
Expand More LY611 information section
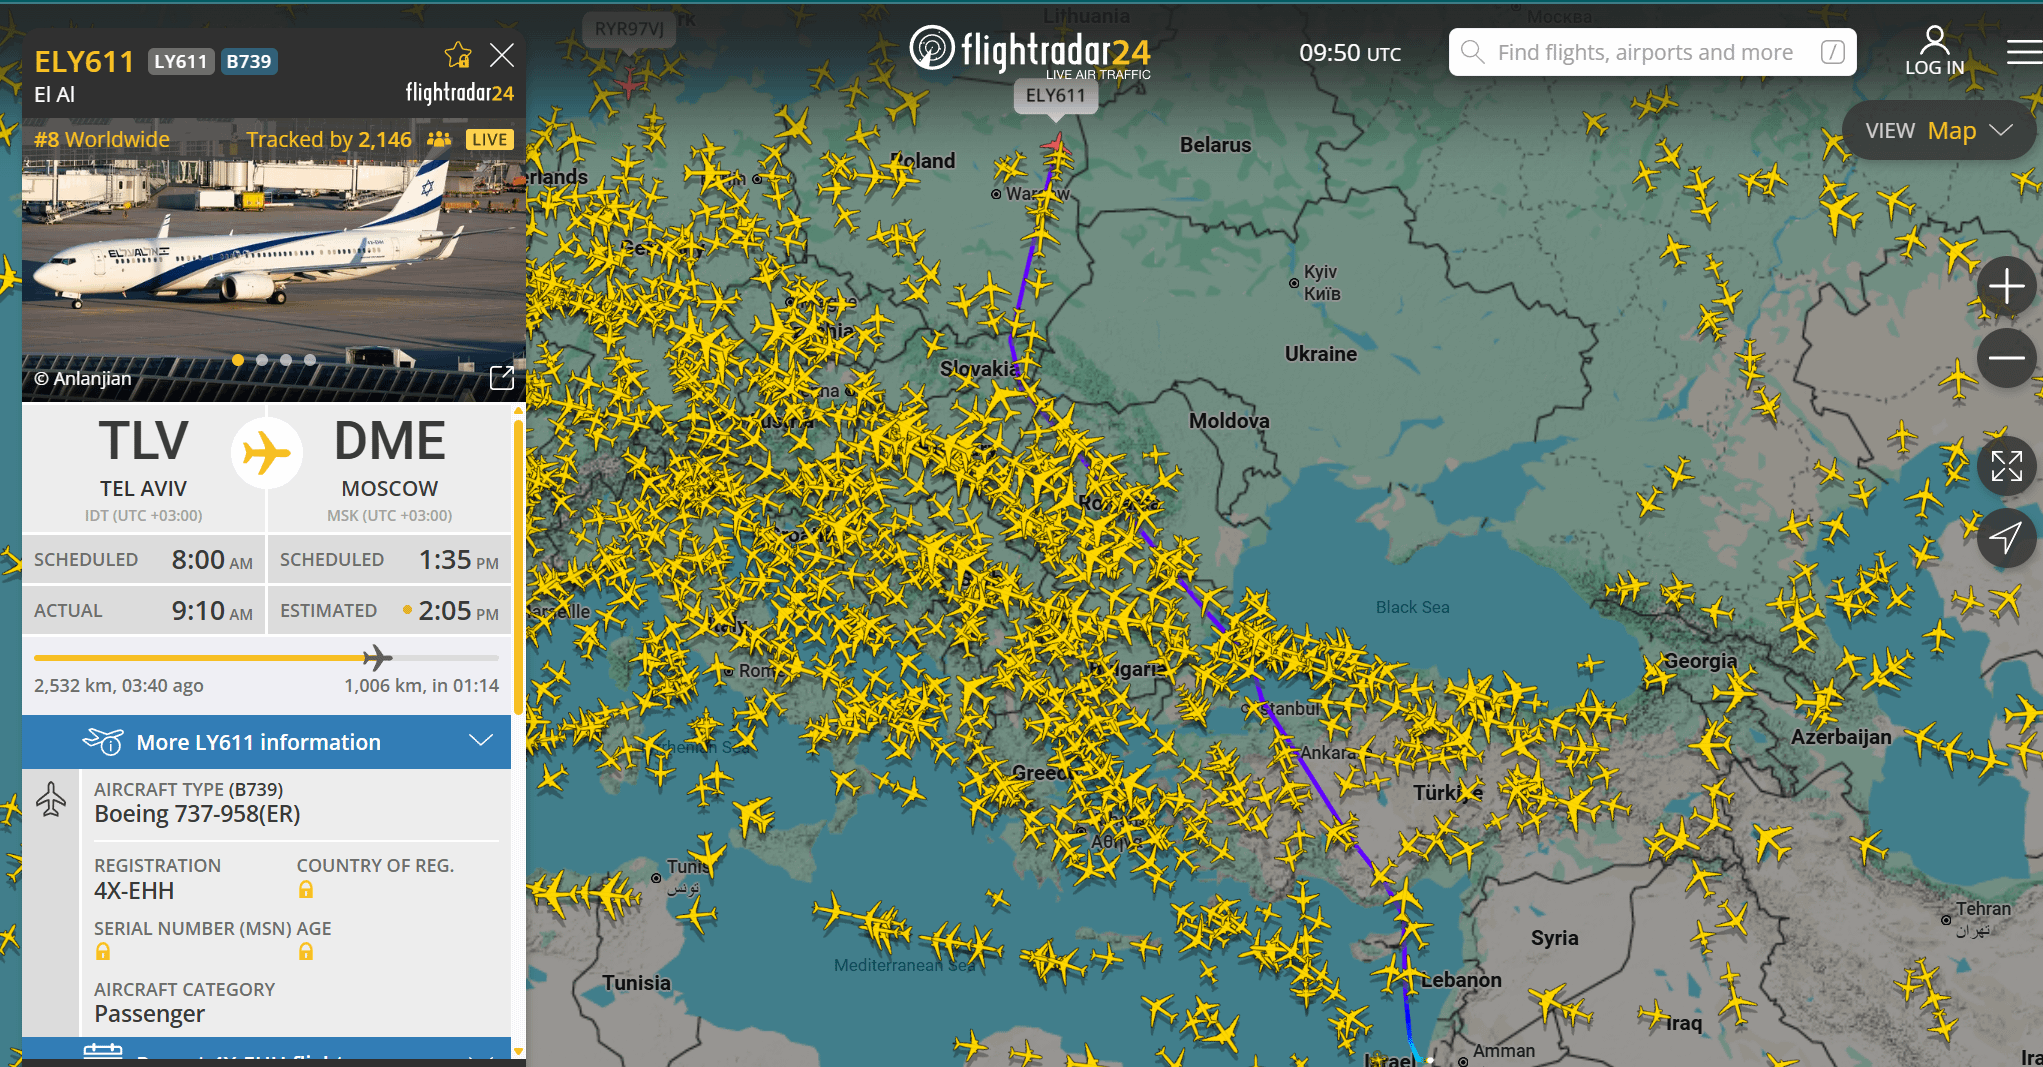pyautogui.click(x=266, y=742)
